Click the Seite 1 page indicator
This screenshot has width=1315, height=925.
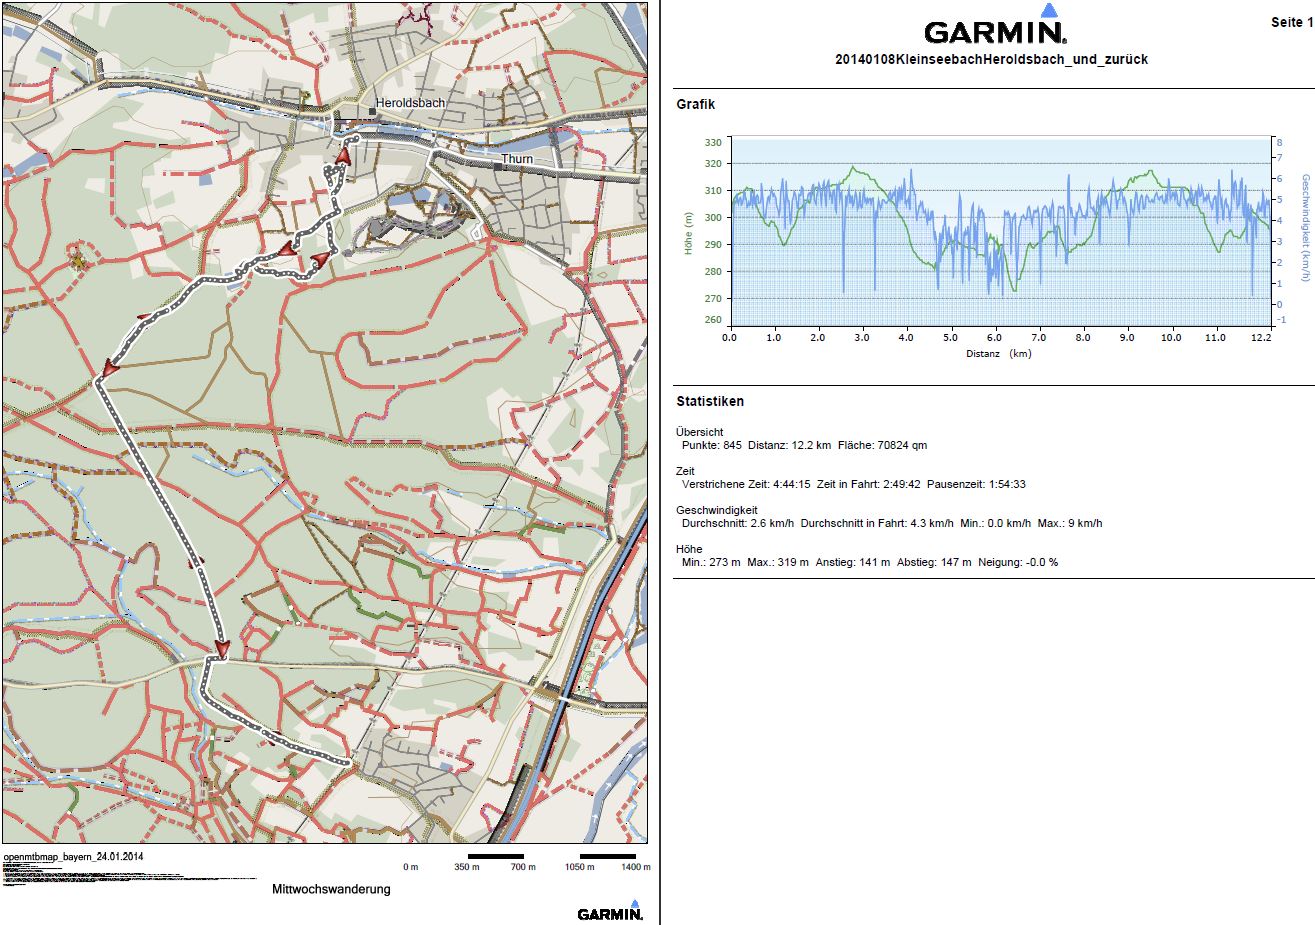1290,22
